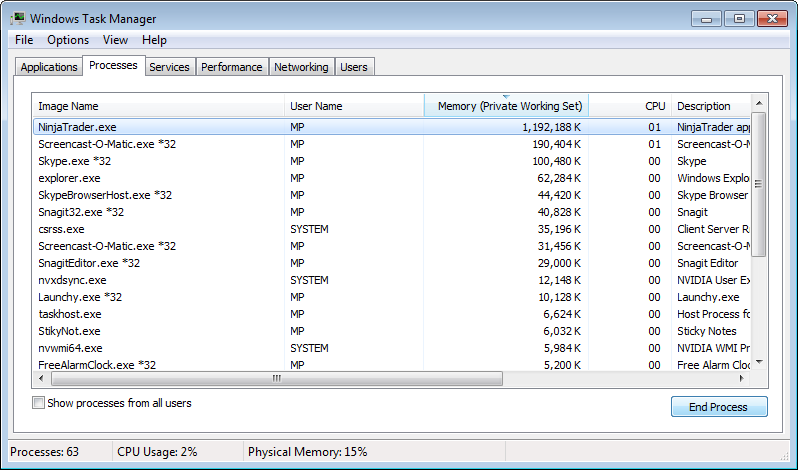Click the End Process button

point(719,407)
